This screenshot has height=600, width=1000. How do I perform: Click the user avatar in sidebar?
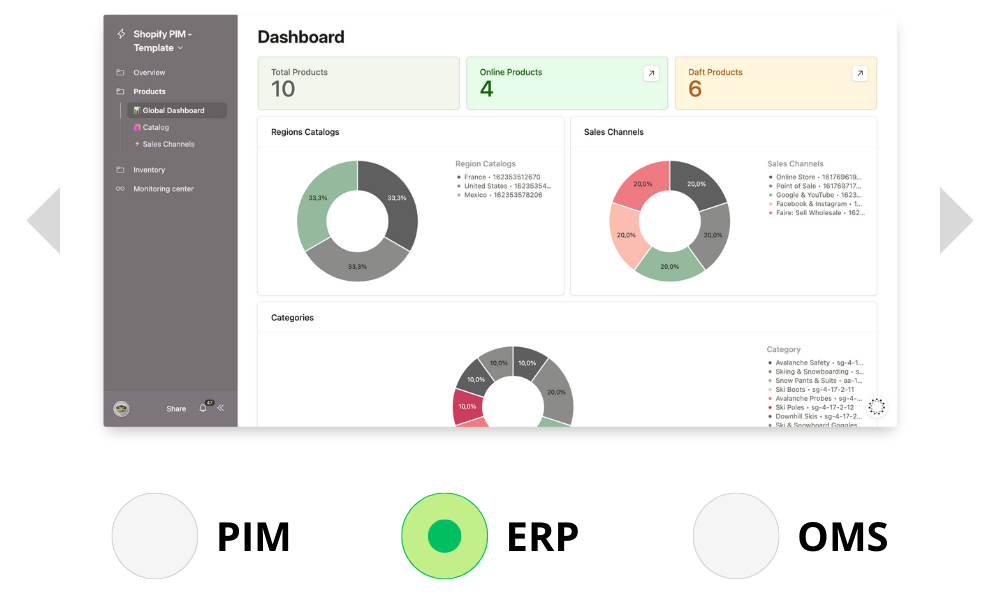pos(121,409)
